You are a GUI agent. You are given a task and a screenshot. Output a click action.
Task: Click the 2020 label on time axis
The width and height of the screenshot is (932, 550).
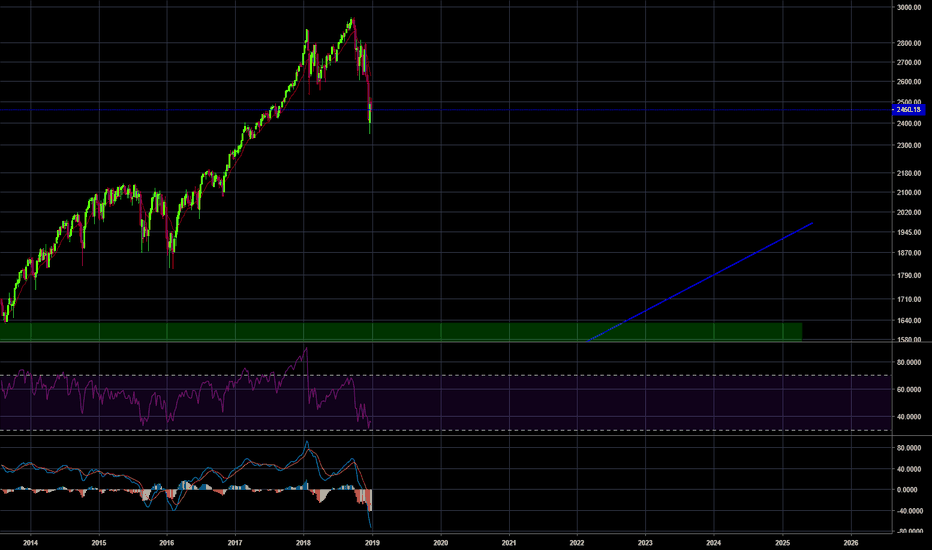[x=440, y=543]
